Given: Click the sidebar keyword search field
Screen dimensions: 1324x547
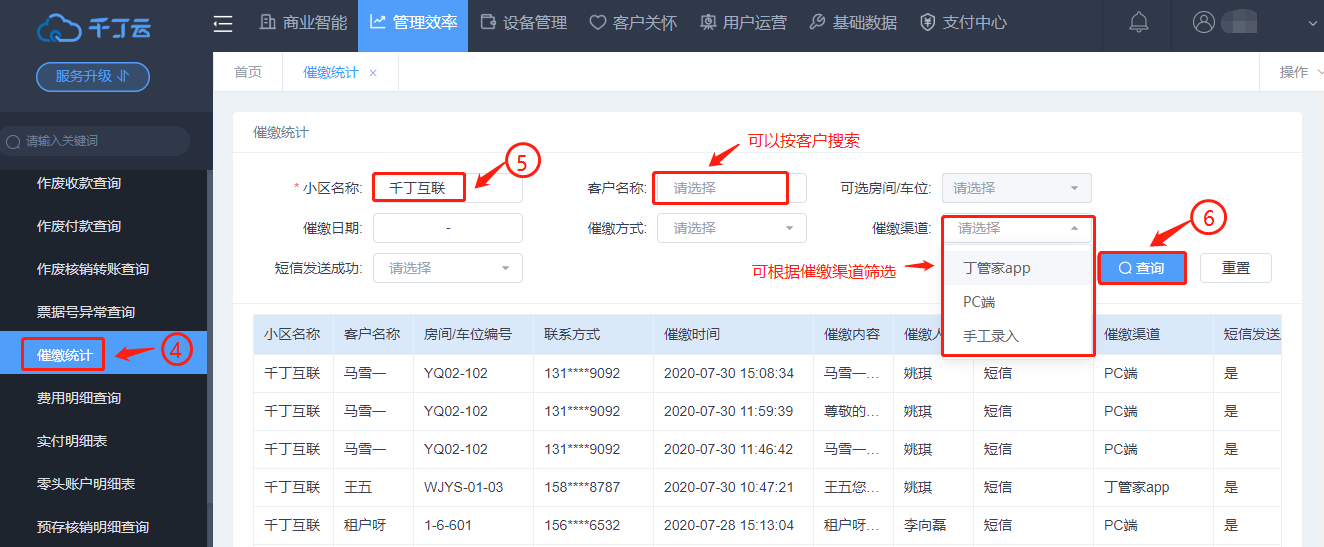Looking at the screenshot, I should tap(95, 141).
